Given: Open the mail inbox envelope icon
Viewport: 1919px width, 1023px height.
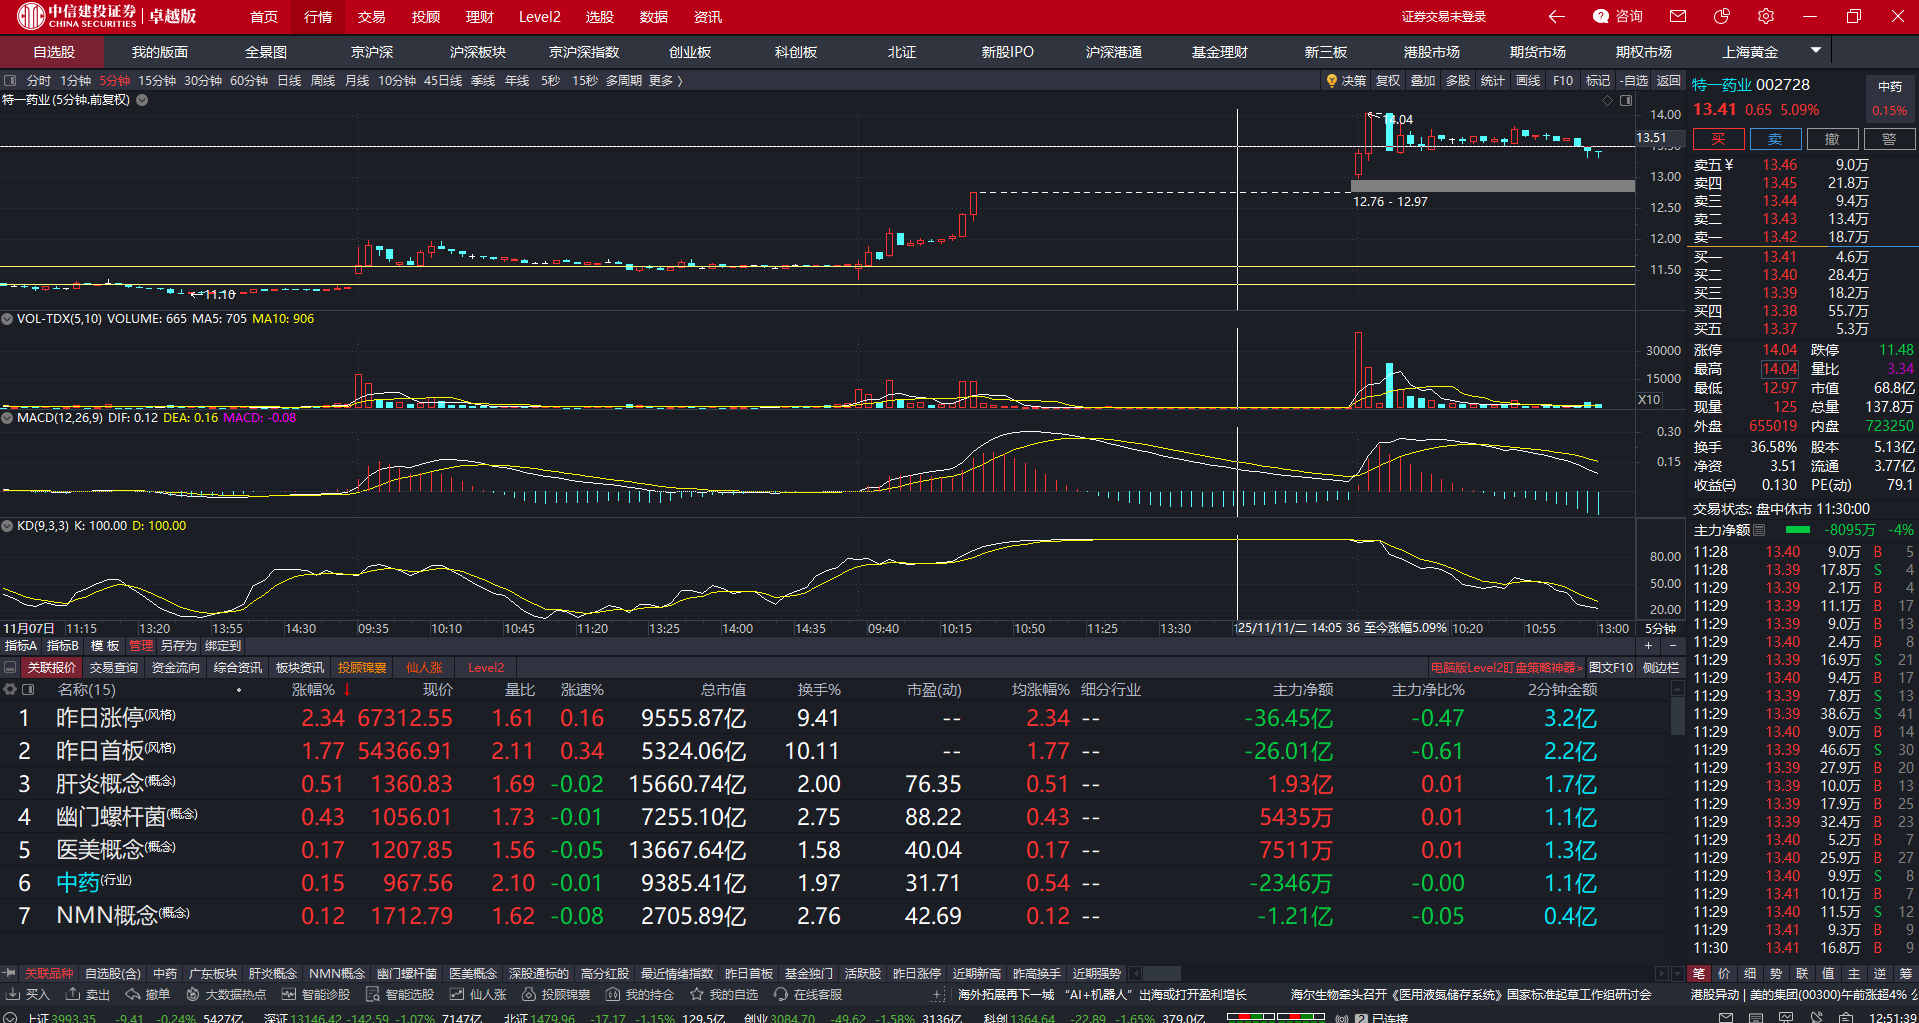Looking at the screenshot, I should pos(1678,16).
